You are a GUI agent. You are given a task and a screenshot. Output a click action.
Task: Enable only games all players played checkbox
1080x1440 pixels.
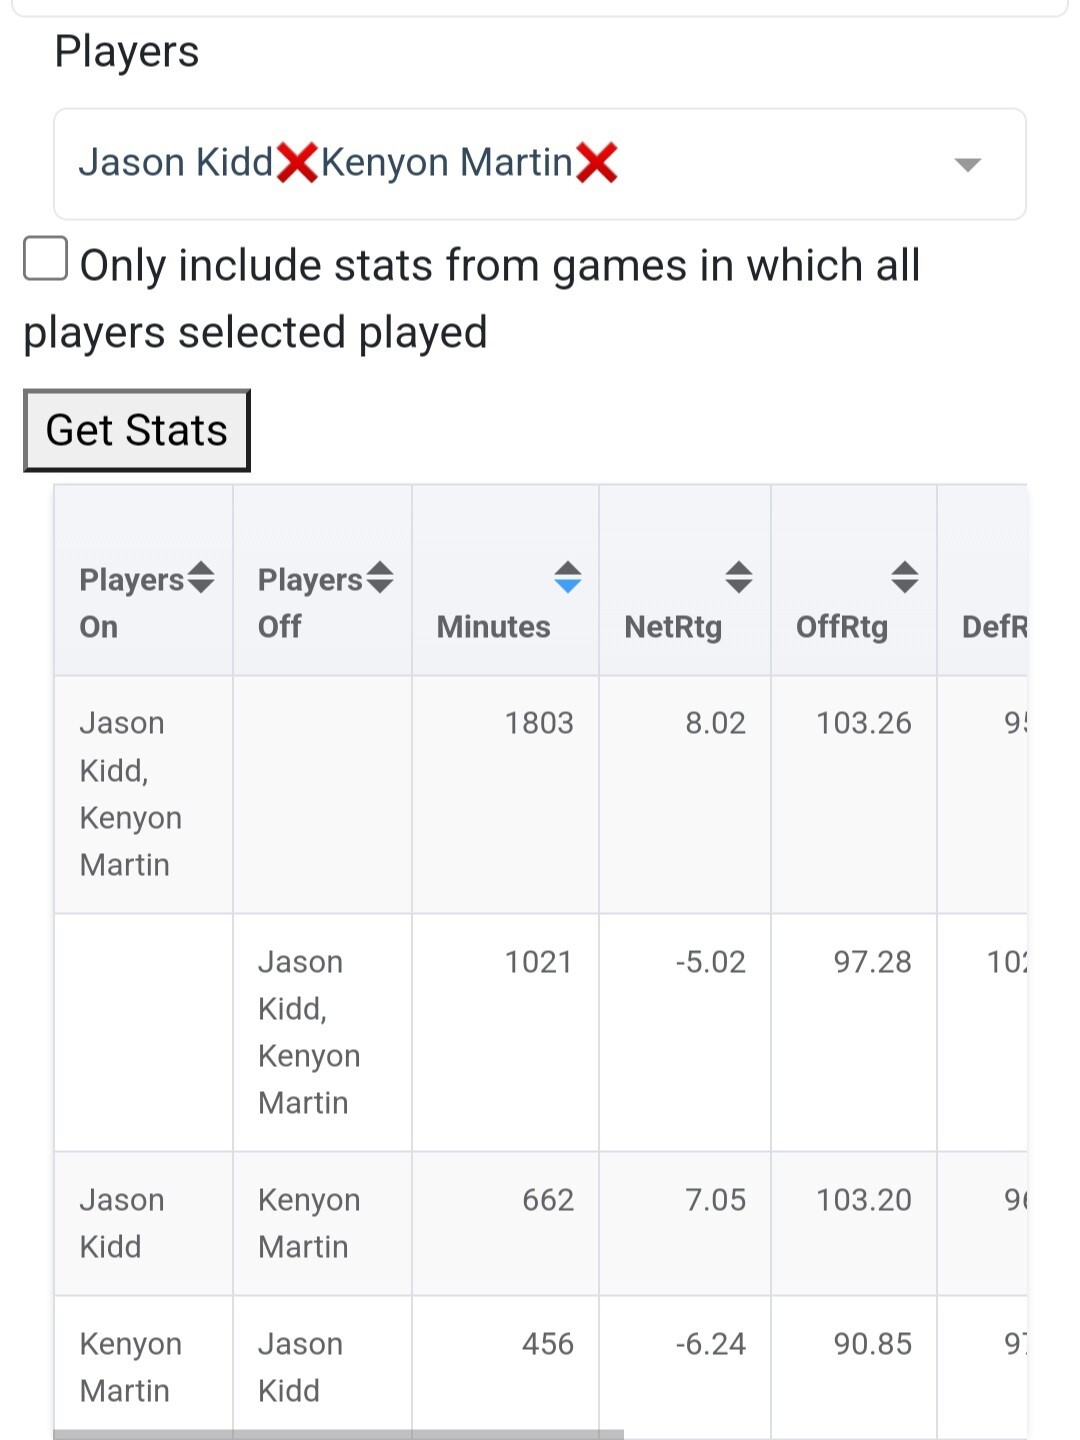[46, 259]
